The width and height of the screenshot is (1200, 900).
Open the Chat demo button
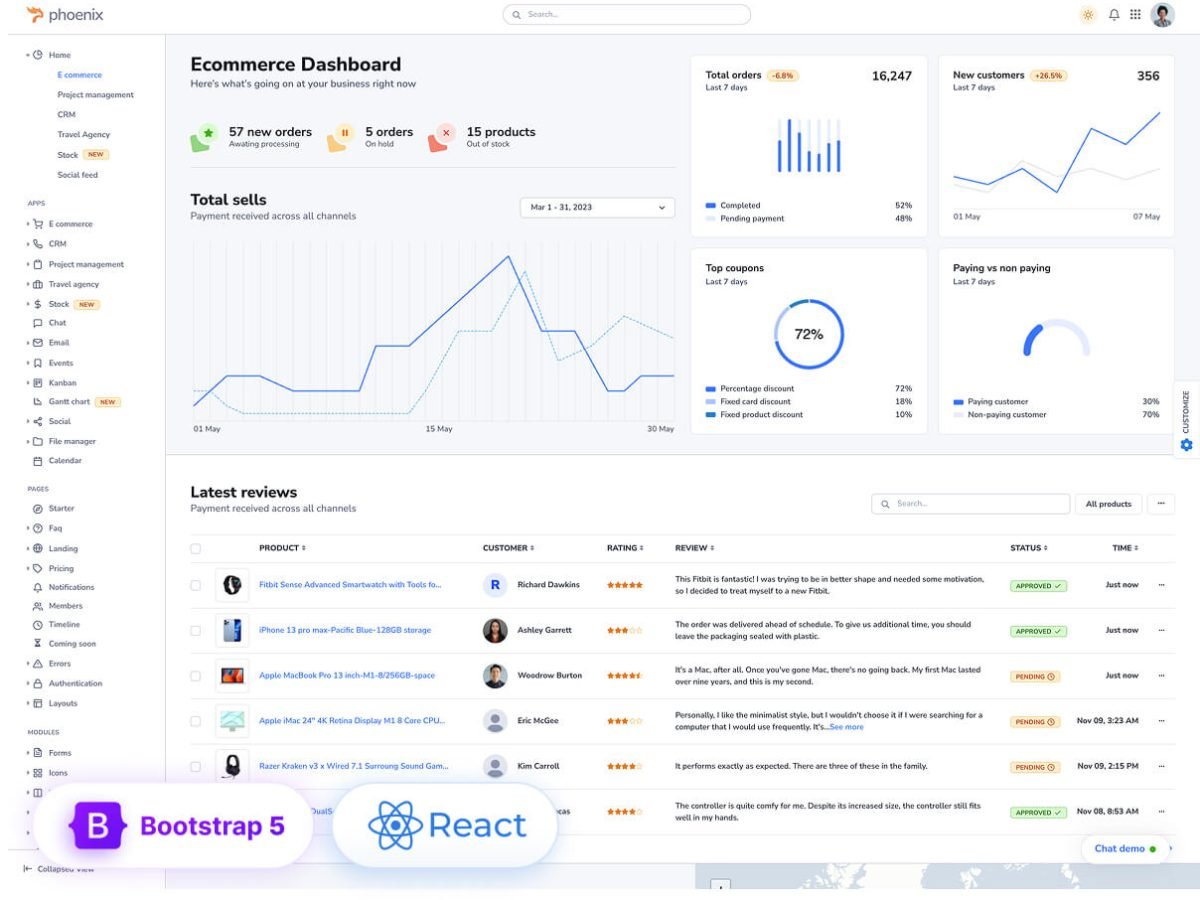coord(1125,849)
